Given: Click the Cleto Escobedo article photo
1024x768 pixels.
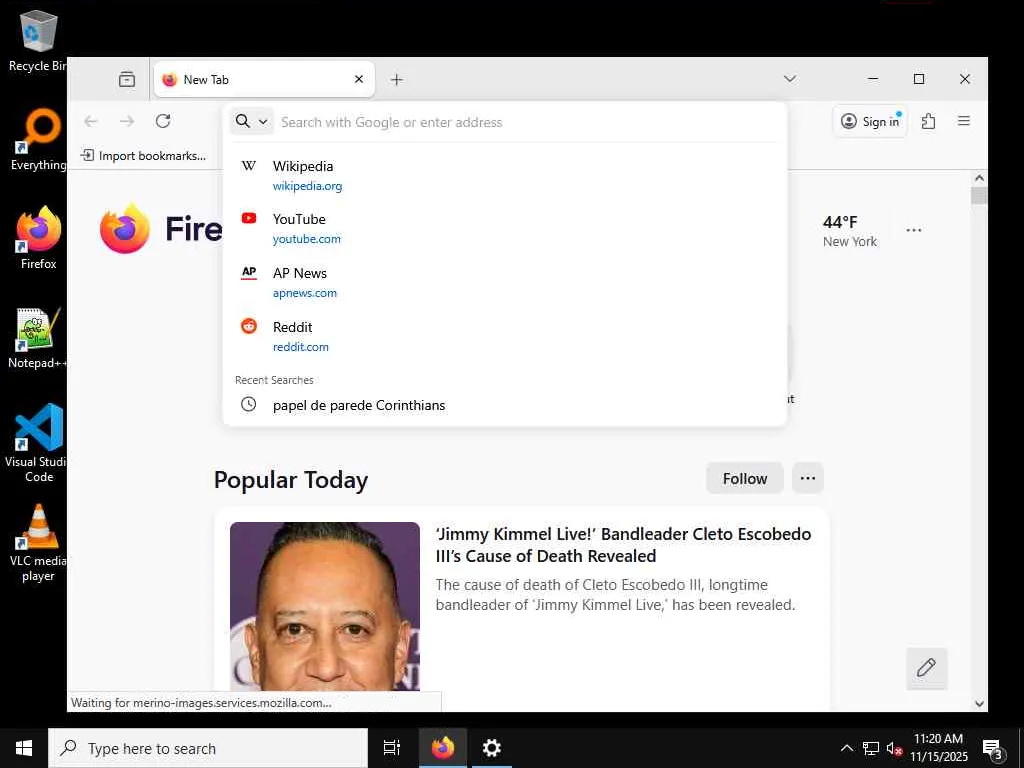Looking at the screenshot, I should coord(325,606).
